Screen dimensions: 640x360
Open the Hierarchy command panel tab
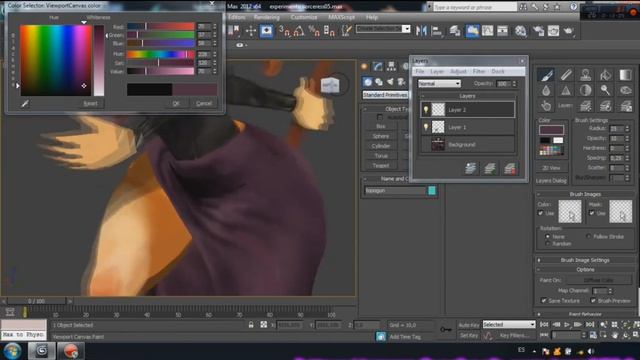pos(391,67)
